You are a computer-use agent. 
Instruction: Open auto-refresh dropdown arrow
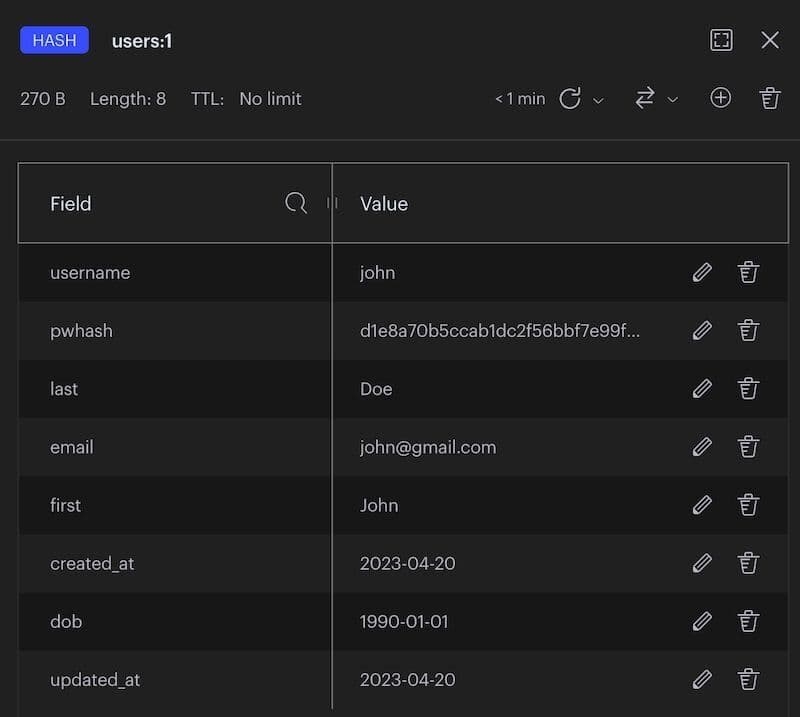pos(599,100)
